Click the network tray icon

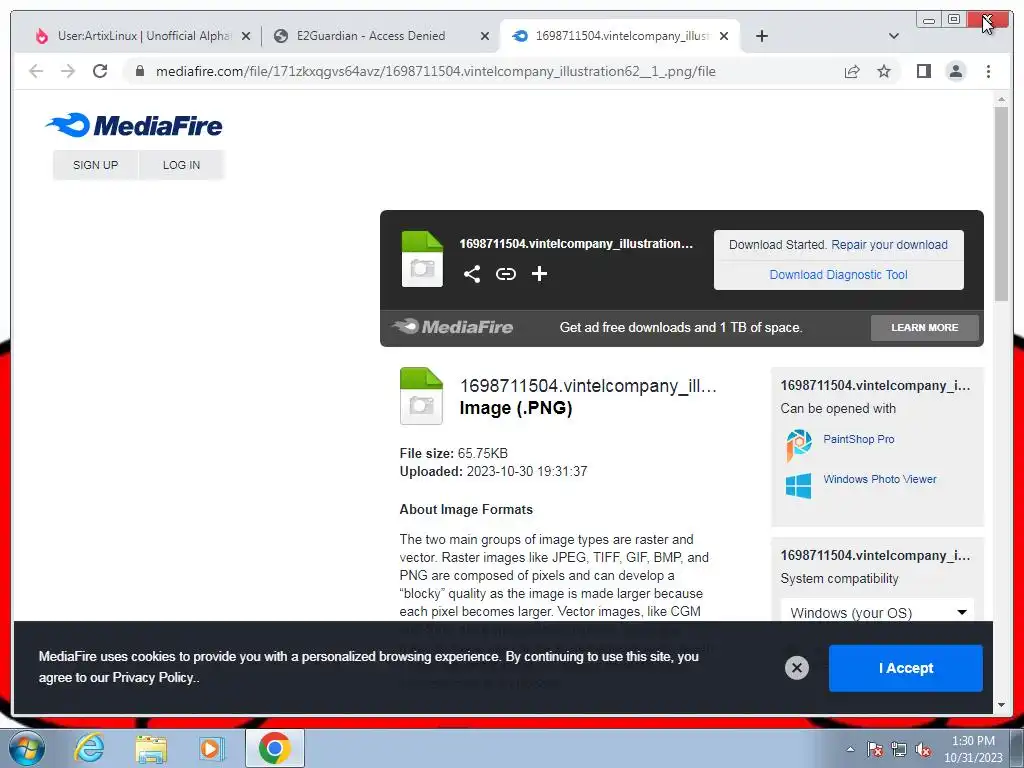point(899,750)
